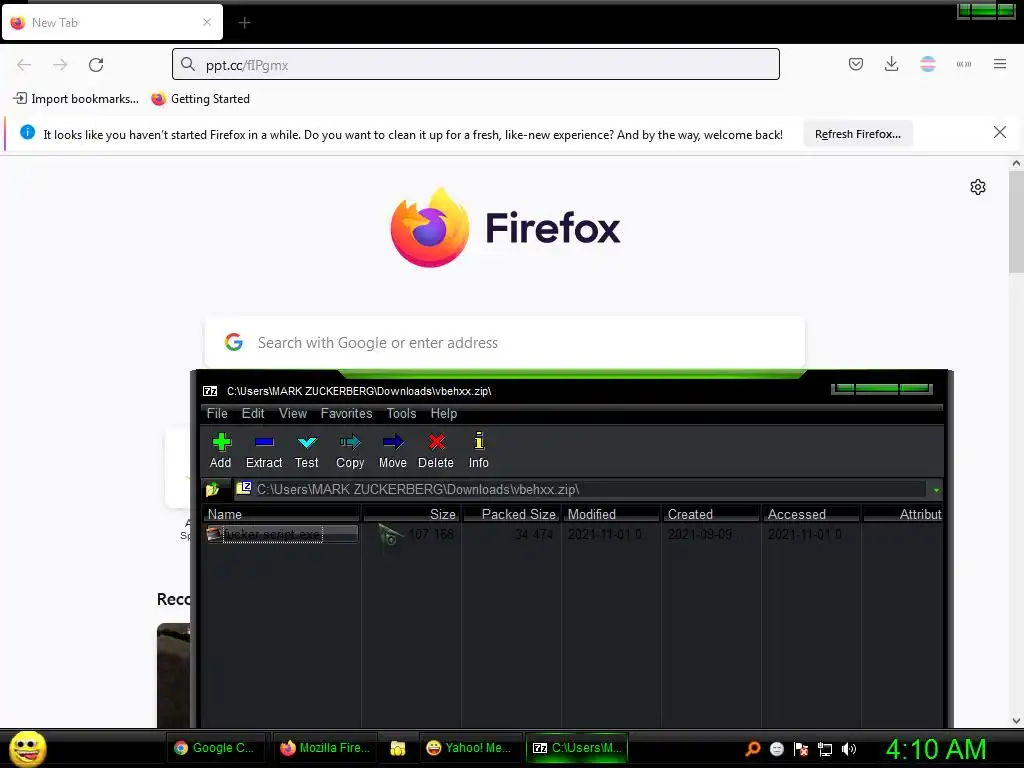Extract the archive using the Extract icon

click(264, 451)
